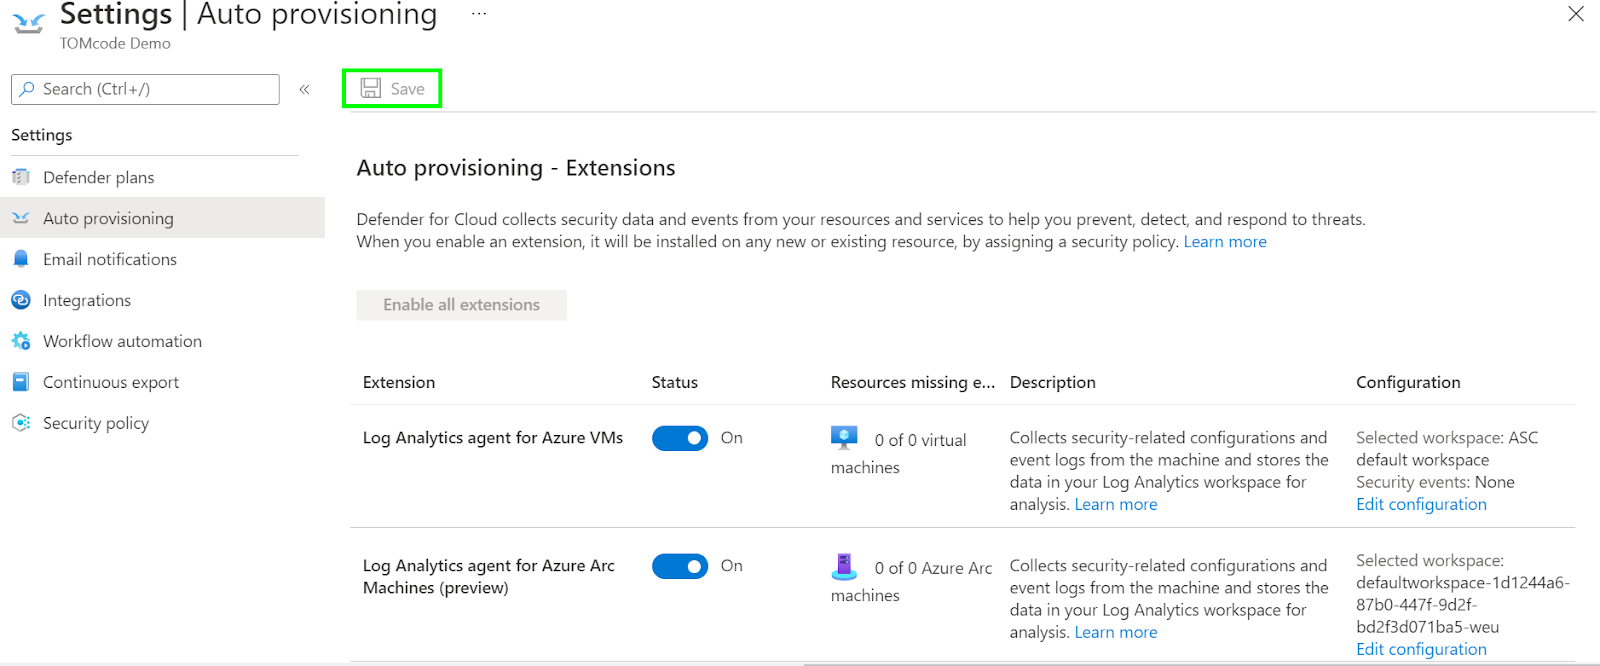Collapse the settings sidebar with the chevron
1600x666 pixels.
click(x=304, y=89)
